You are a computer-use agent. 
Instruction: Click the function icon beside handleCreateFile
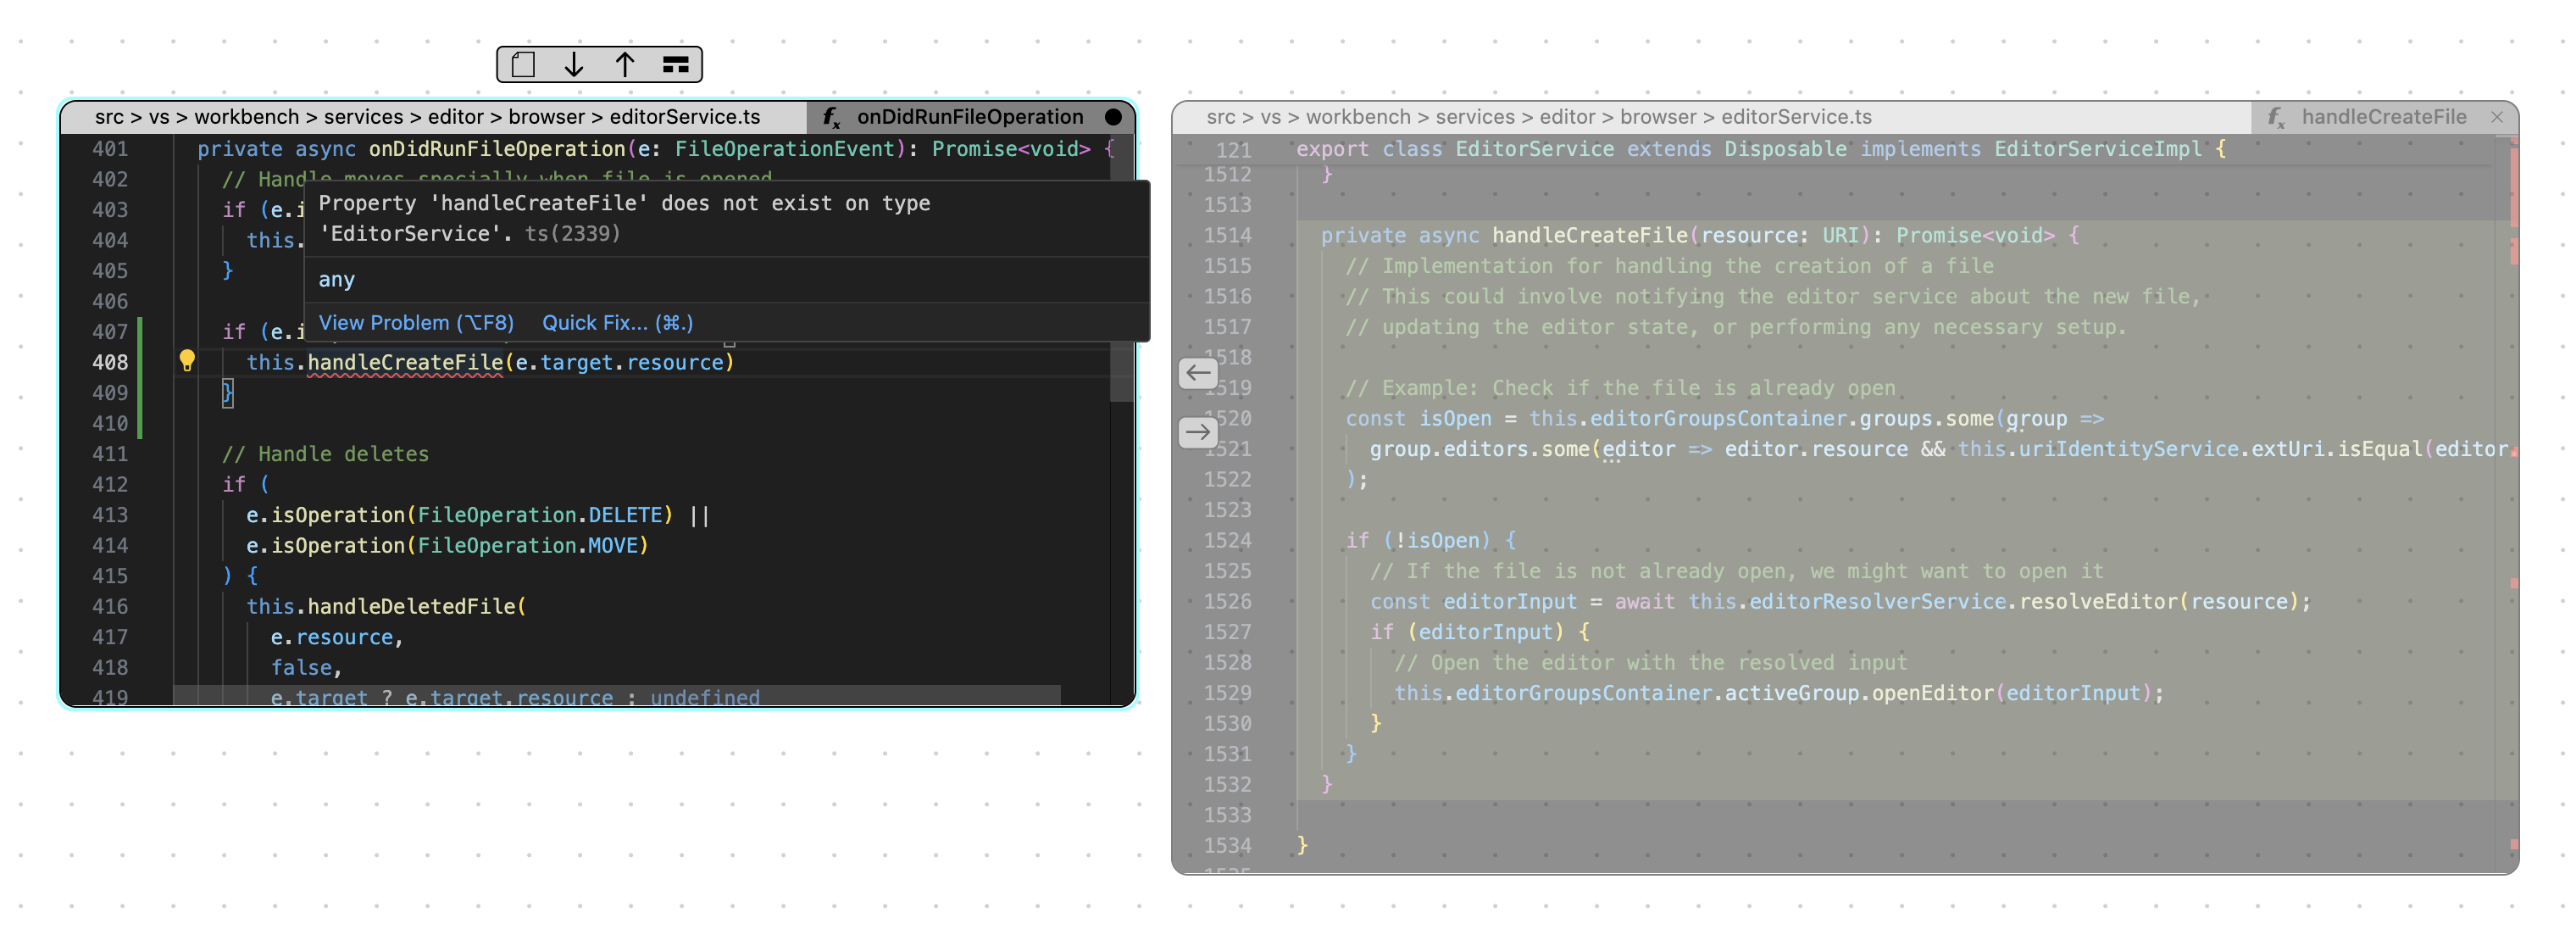tap(2277, 118)
